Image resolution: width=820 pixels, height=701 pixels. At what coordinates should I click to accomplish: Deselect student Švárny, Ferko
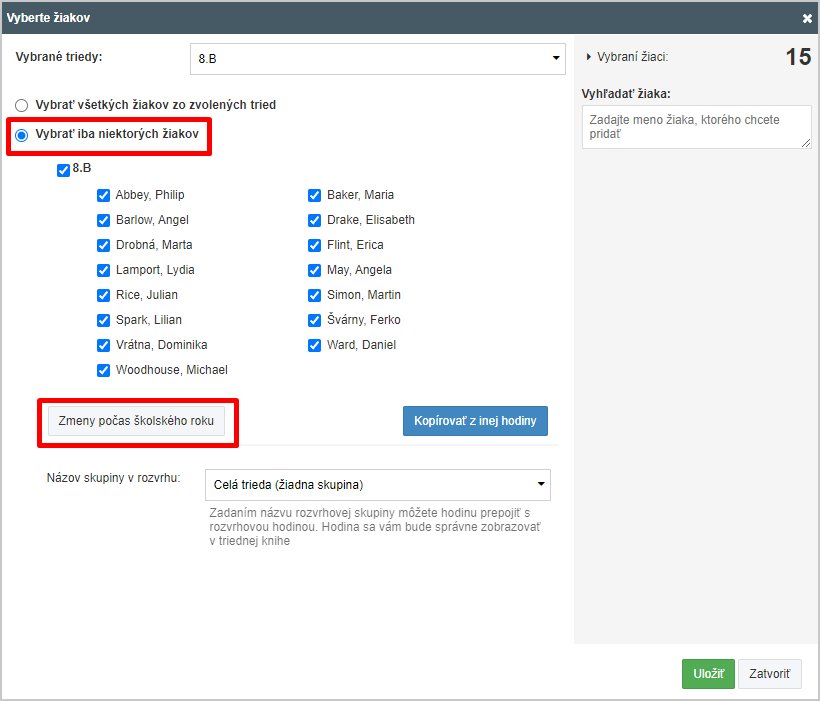point(314,320)
